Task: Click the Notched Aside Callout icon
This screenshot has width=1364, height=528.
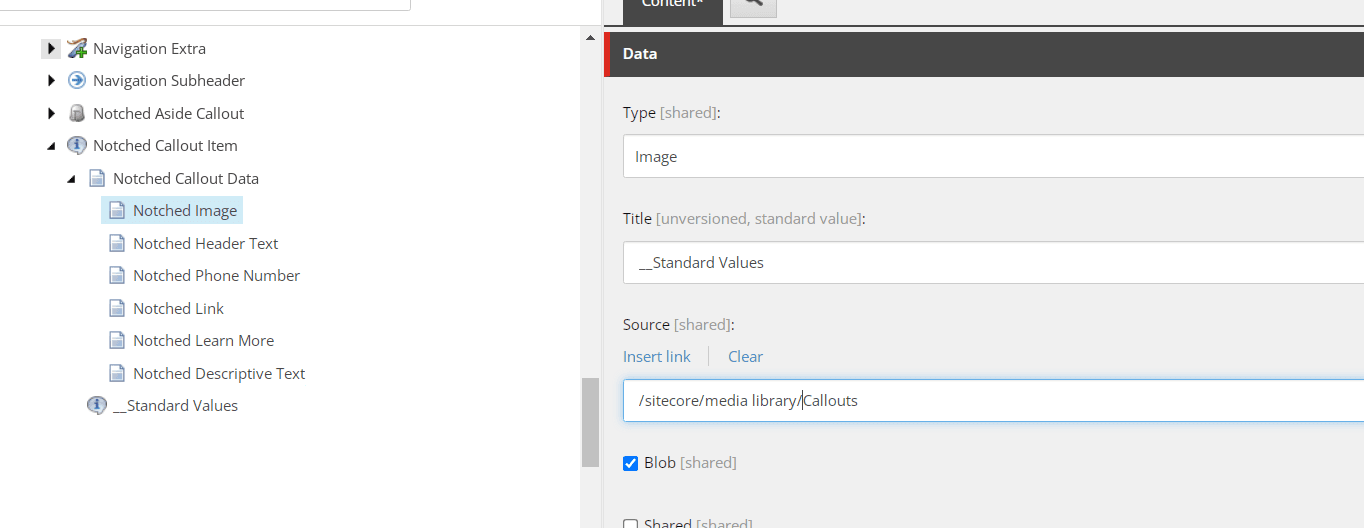Action: point(77,114)
